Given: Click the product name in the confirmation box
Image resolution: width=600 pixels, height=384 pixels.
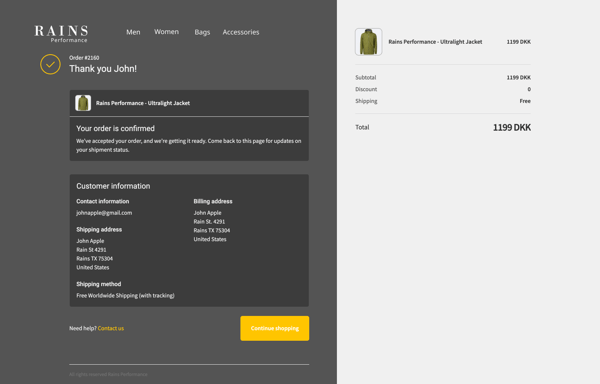Looking at the screenshot, I should pyautogui.click(x=143, y=103).
